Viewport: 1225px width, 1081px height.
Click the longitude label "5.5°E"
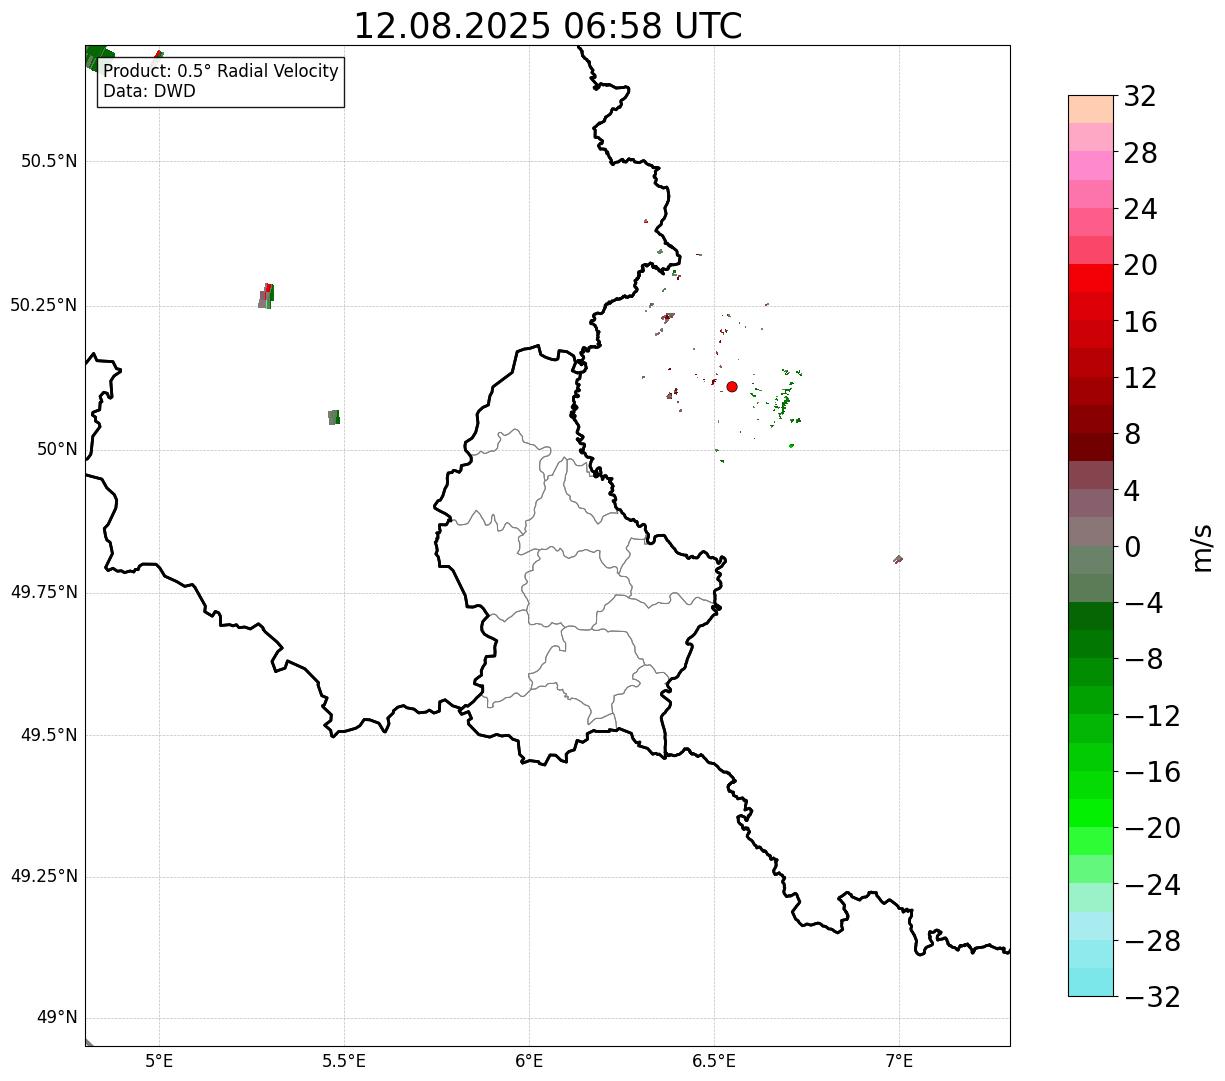pyautogui.click(x=344, y=1061)
